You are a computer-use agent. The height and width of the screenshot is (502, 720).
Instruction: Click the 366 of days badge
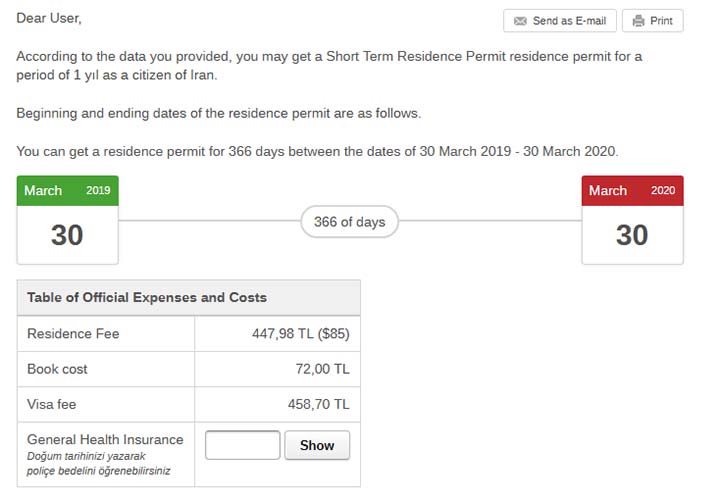(349, 222)
